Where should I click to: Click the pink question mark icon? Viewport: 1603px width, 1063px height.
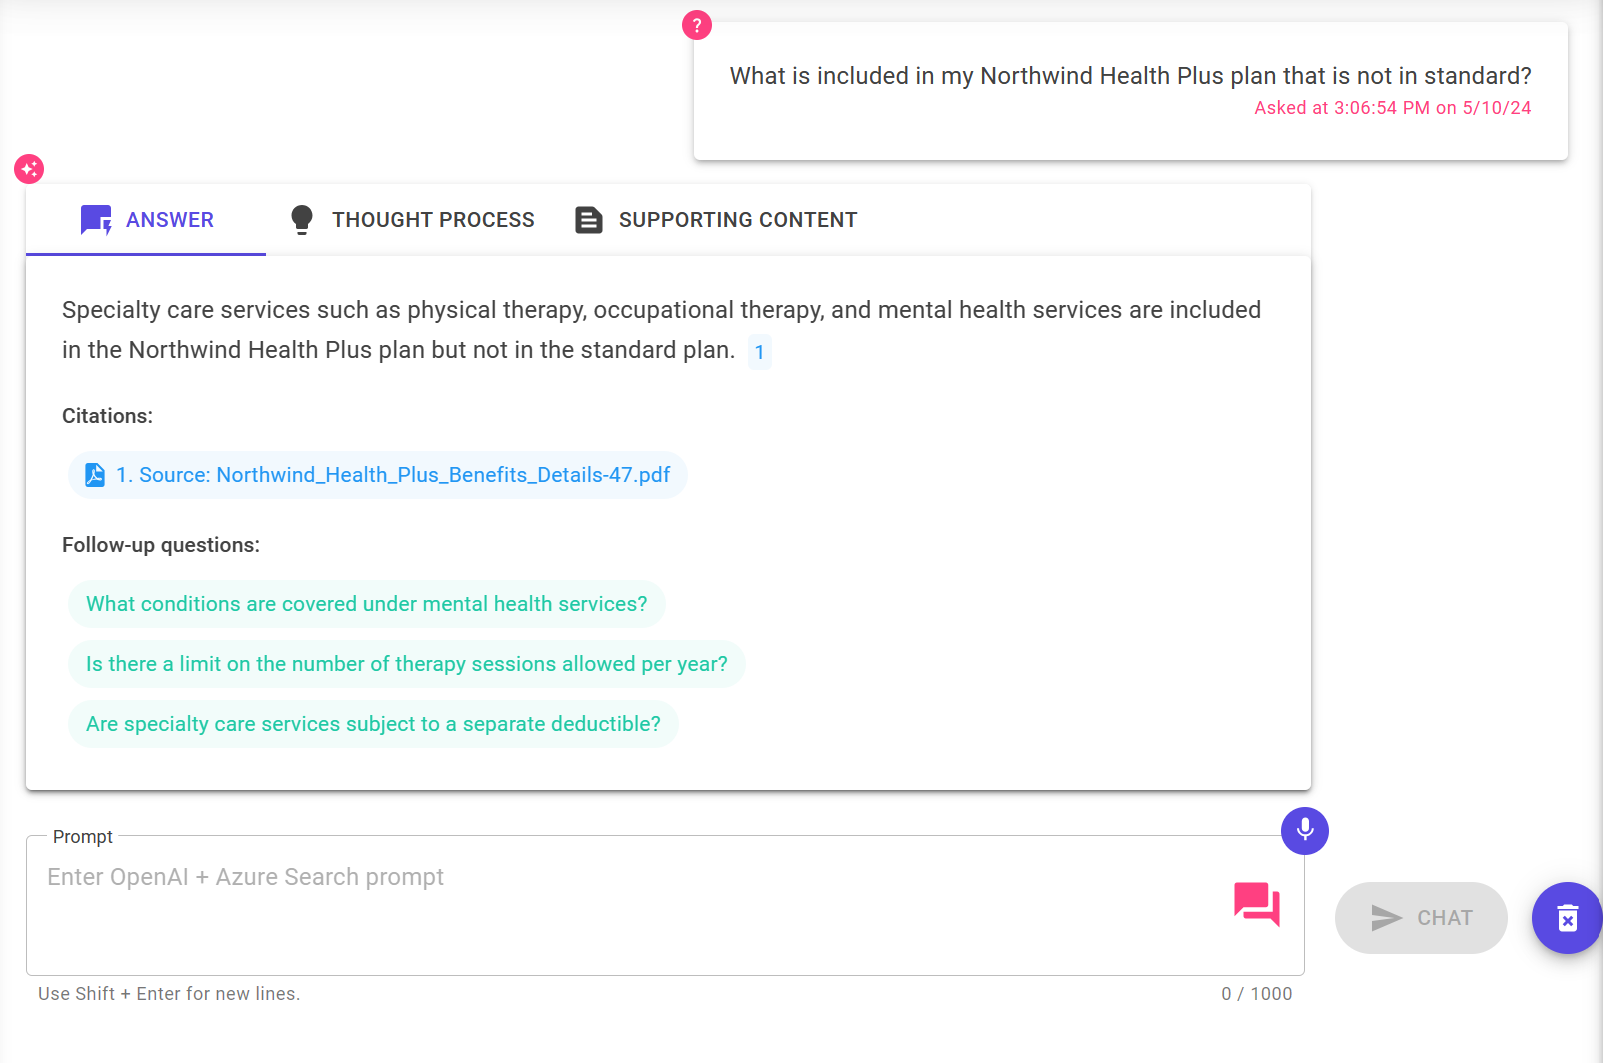pyautogui.click(x=697, y=25)
